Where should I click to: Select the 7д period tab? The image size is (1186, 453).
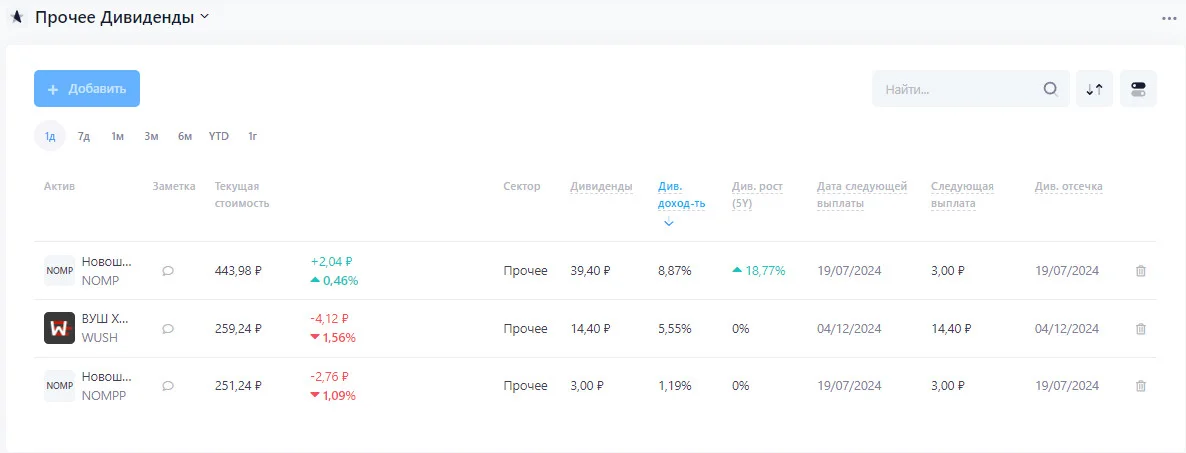tap(84, 136)
